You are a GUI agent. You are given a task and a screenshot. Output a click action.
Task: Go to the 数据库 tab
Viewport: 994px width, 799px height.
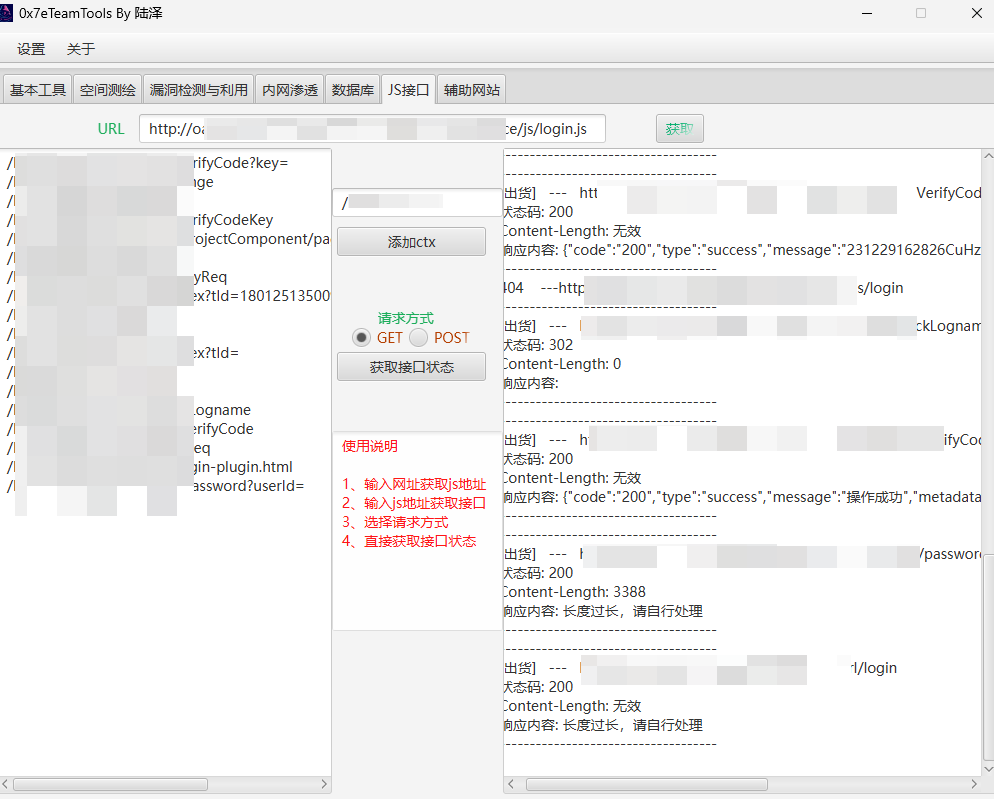tap(353, 90)
